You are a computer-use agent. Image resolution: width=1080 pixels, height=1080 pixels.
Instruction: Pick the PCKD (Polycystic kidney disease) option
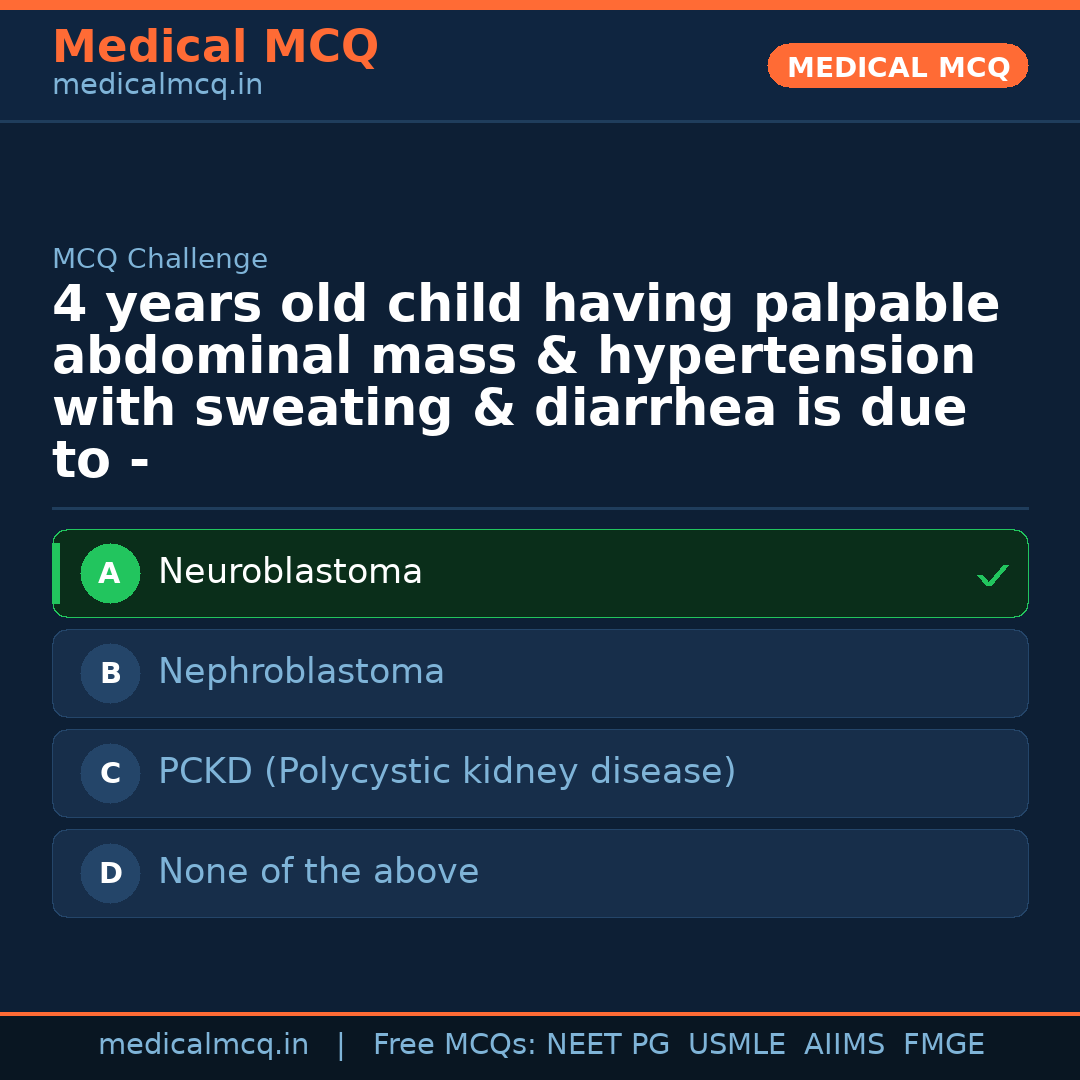[x=447, y=772]
